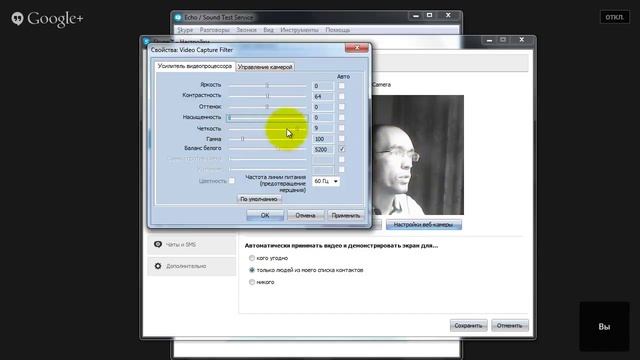Click Отменить in settings window
This screenshot has width=640, height=360.
(x=509, y=326)
